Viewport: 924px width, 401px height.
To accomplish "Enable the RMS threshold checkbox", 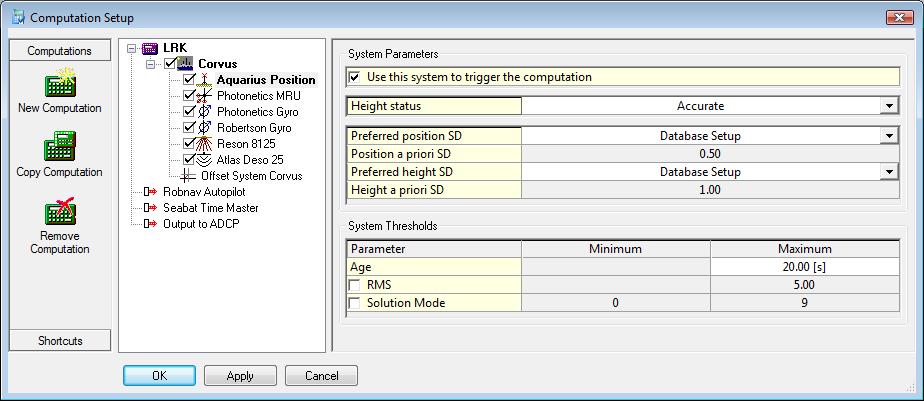I will [354, 285].
